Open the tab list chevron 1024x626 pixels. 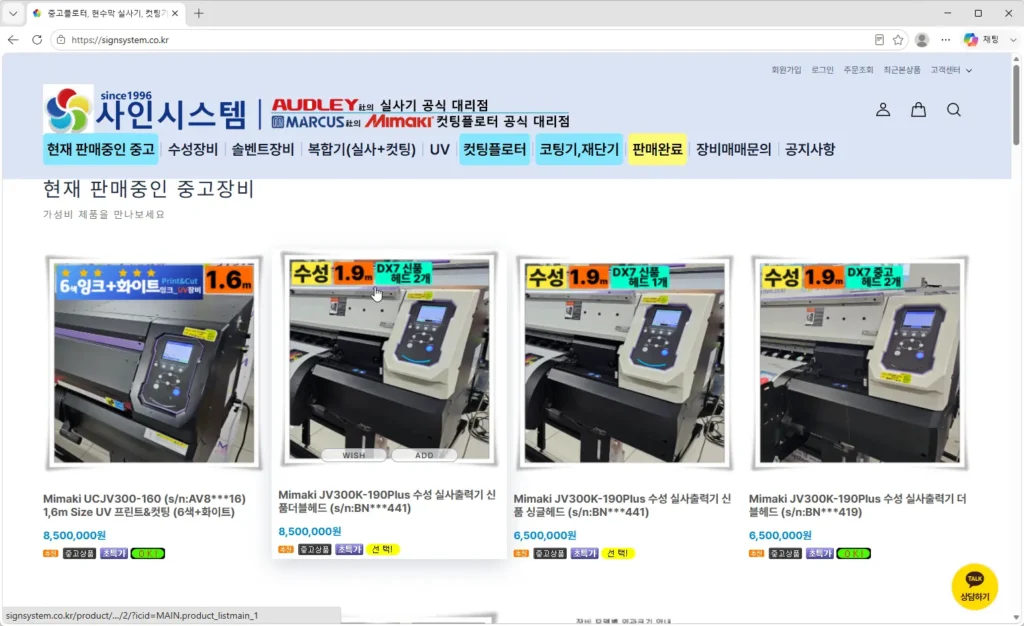[x=13, y=13]
